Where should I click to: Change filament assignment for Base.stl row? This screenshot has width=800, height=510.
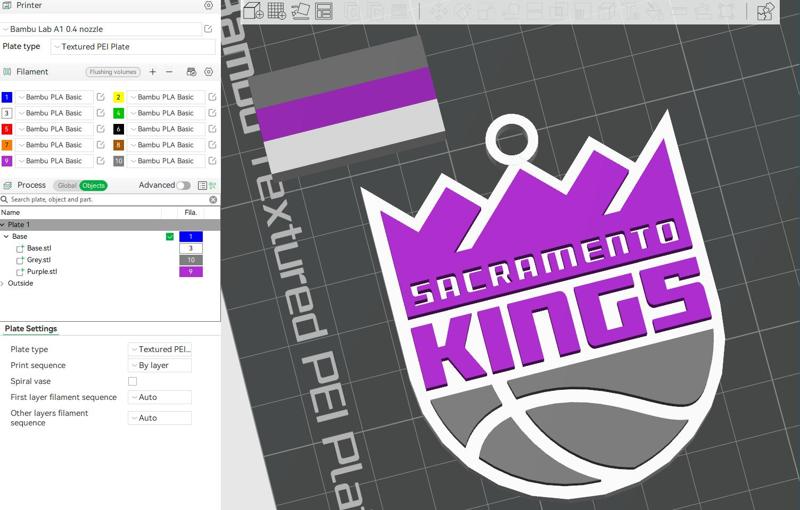coord(191,248)
